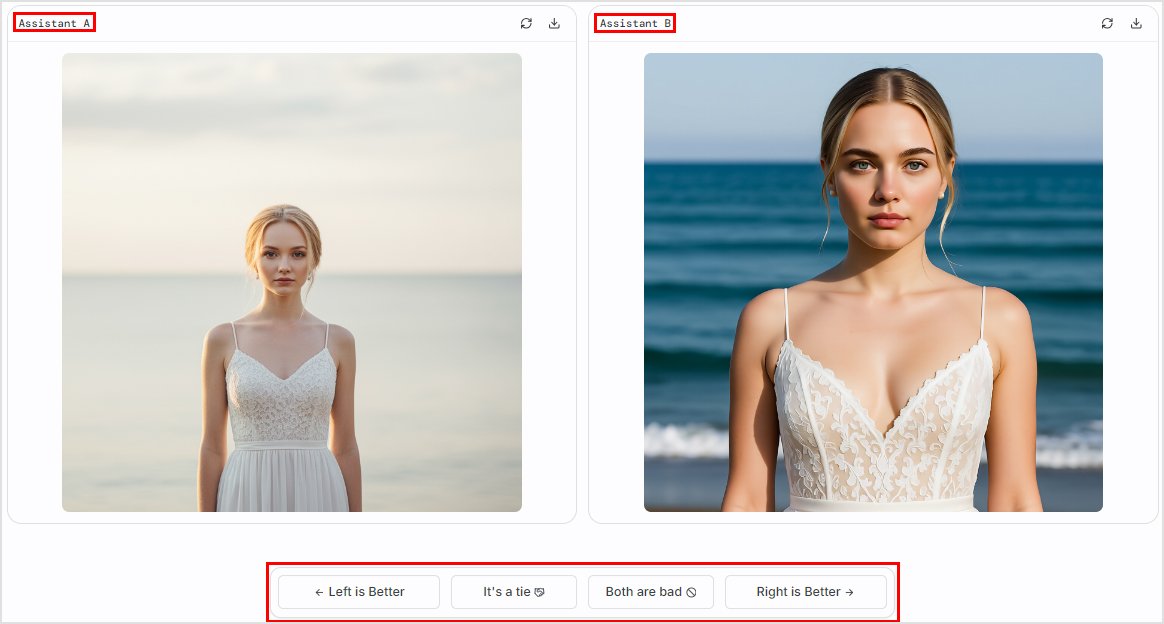Download the Assistant A image
The height and width of the screenshot is (624, 1164).
(x=554, y=23)
